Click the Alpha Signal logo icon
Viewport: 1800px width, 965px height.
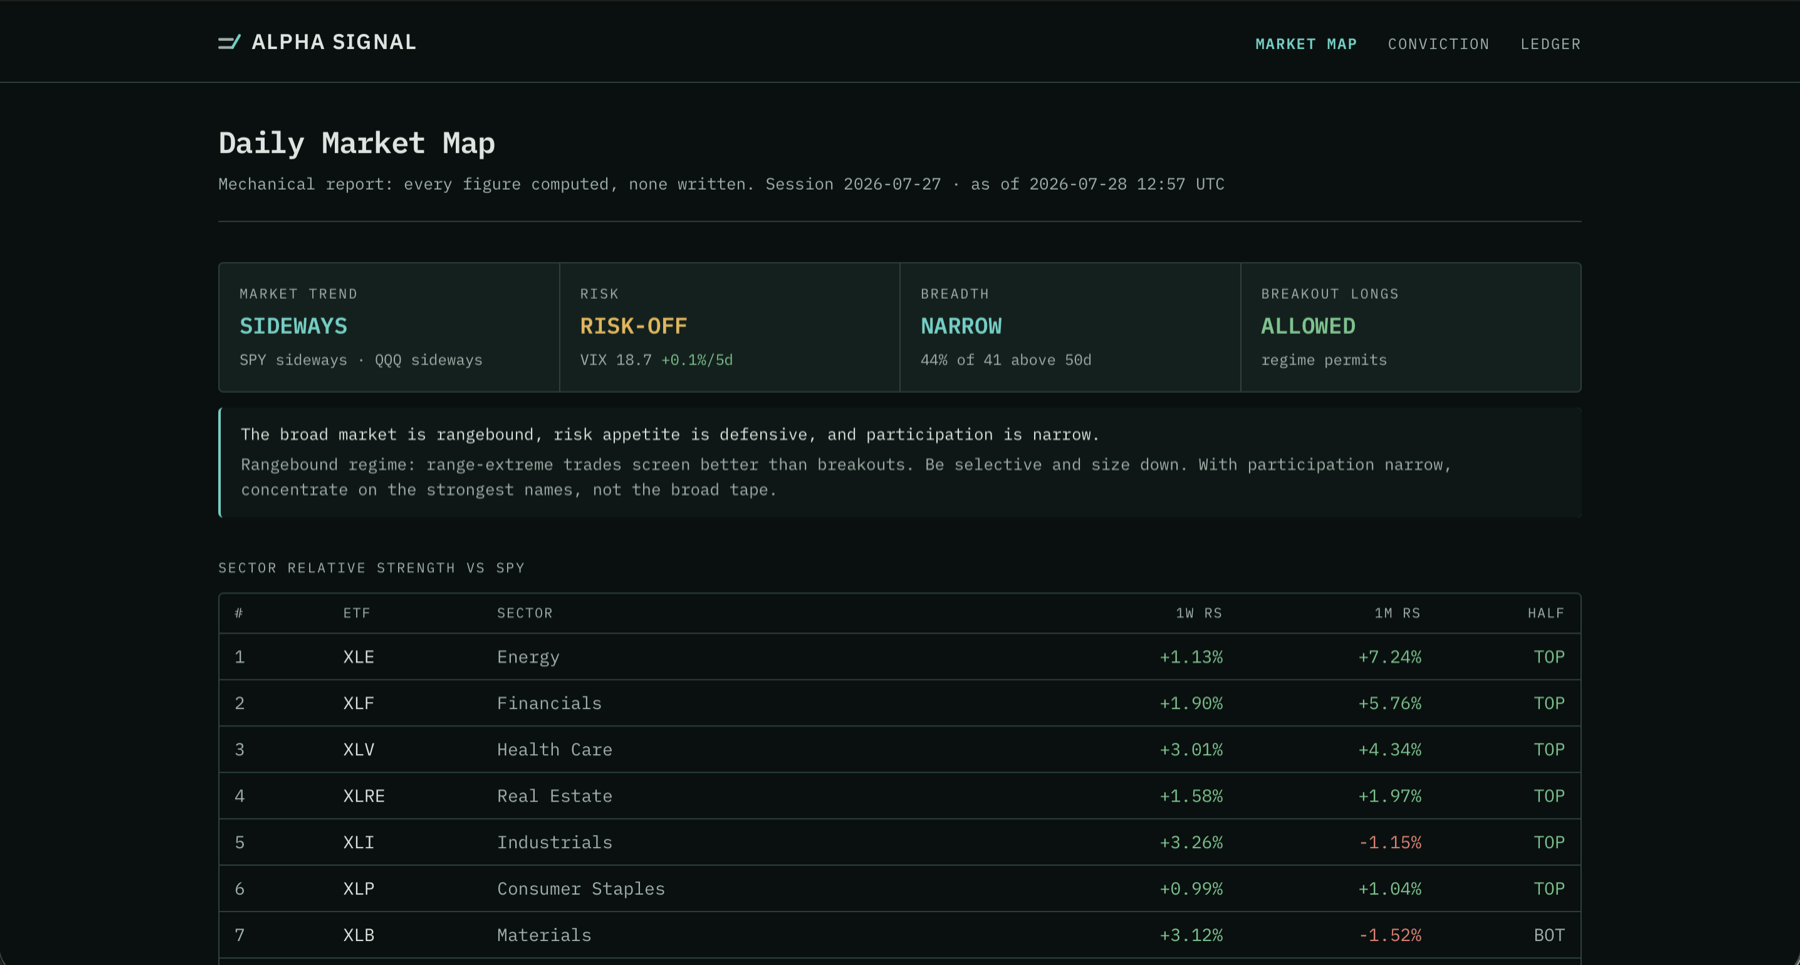click(x=229, y=42)
